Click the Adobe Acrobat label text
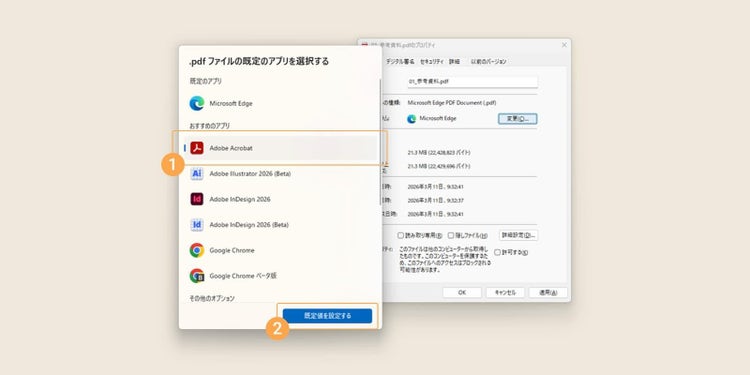This screenshot has width=750, height=375. coord(231,148)
